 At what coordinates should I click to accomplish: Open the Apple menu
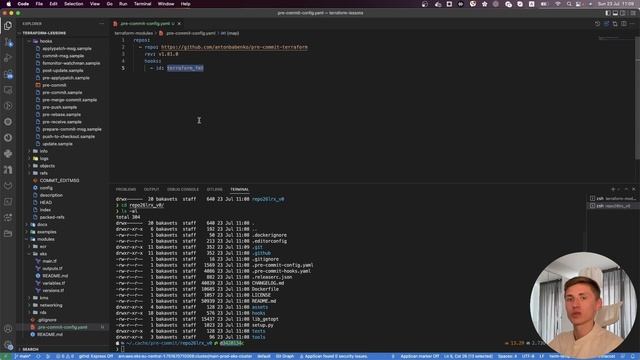pos(9,4)
